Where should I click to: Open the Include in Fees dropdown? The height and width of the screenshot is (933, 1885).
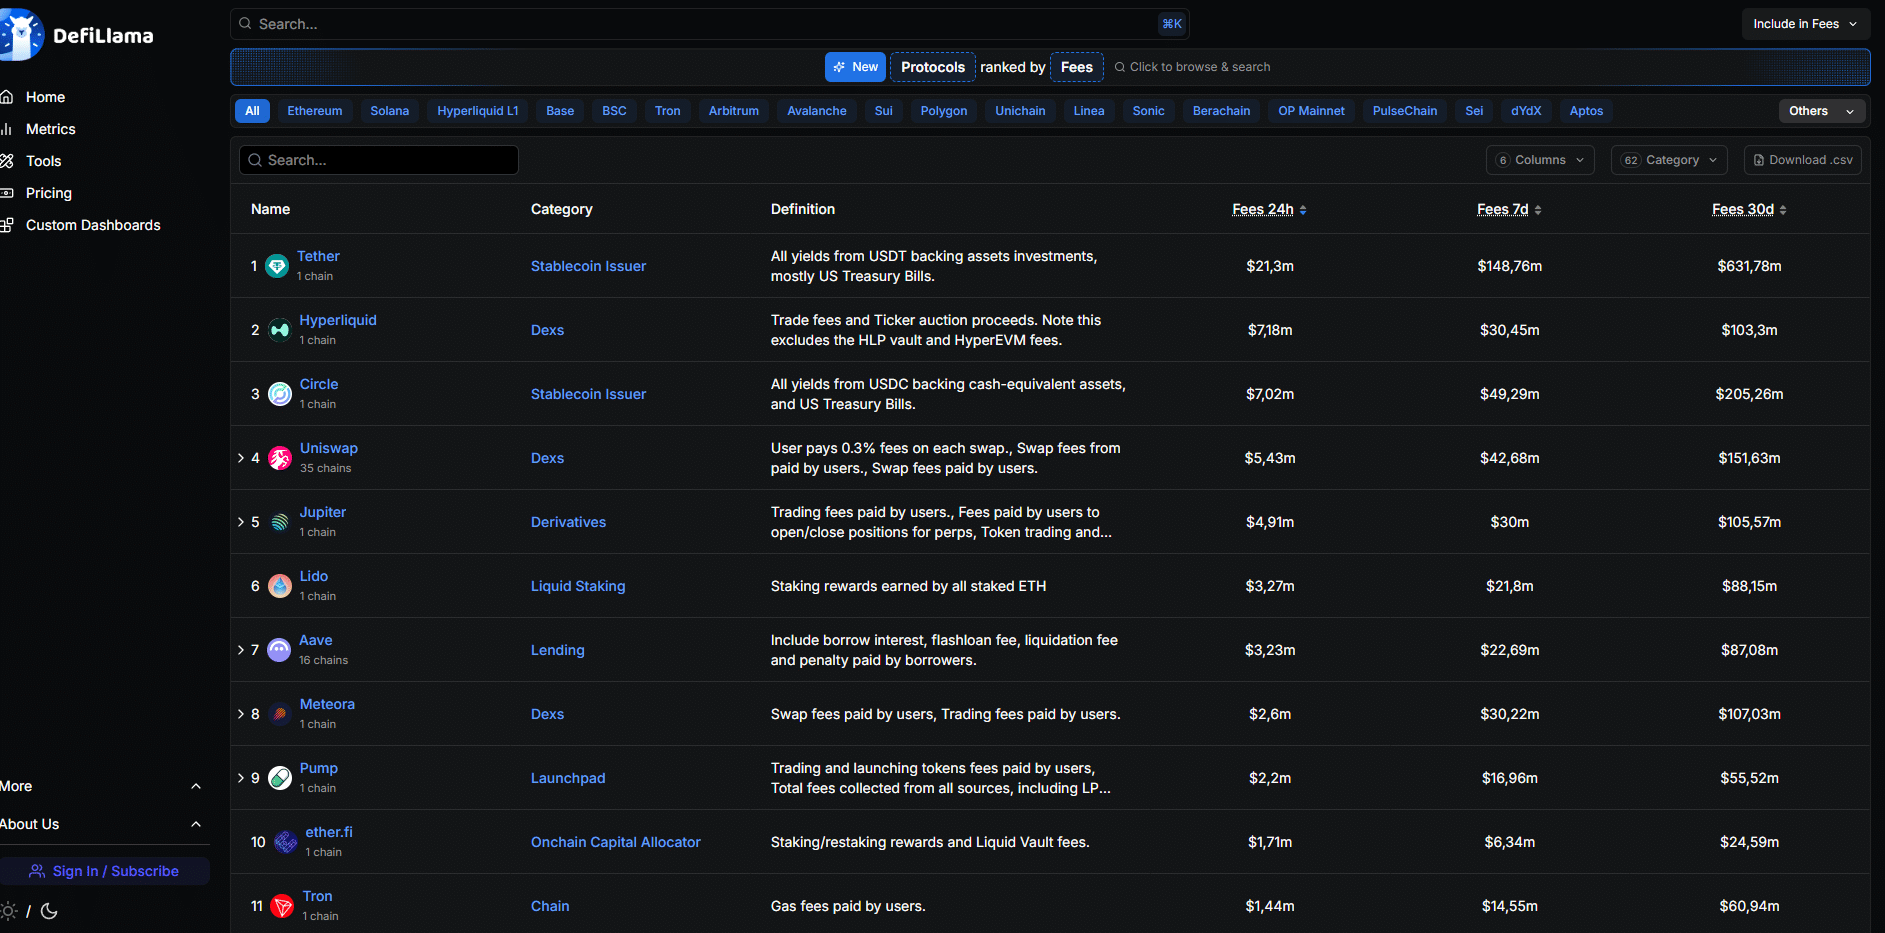pos(1805,24)
